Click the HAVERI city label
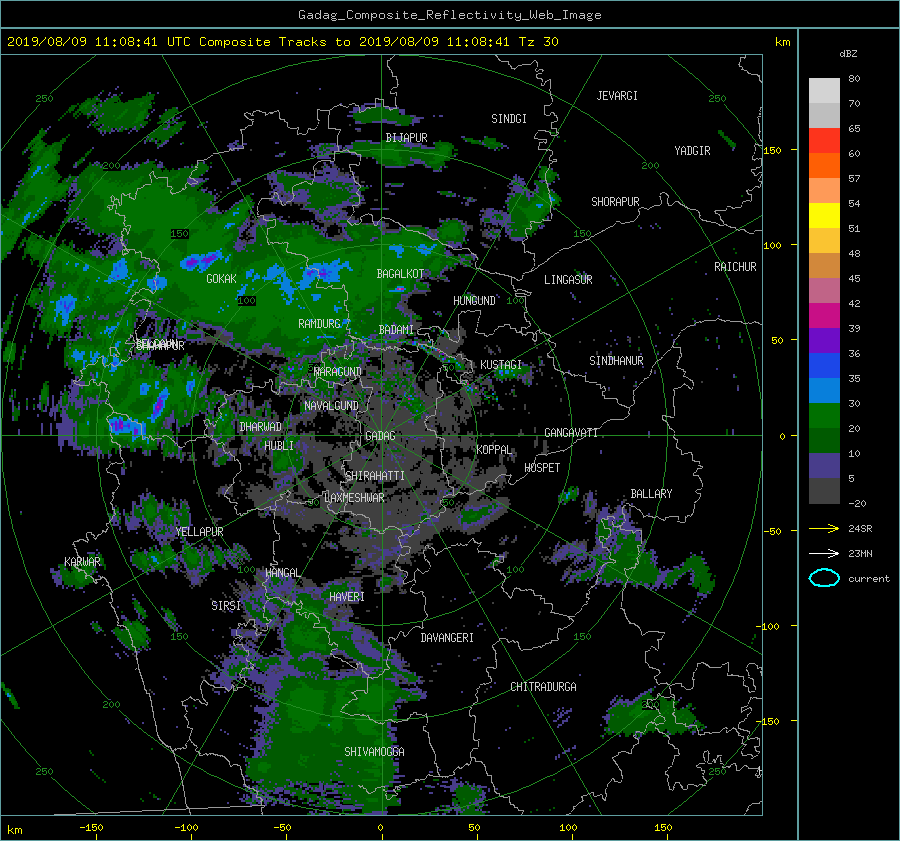This screenshot has width=900, height=841. pyautogui.click(x=347, y=597)
